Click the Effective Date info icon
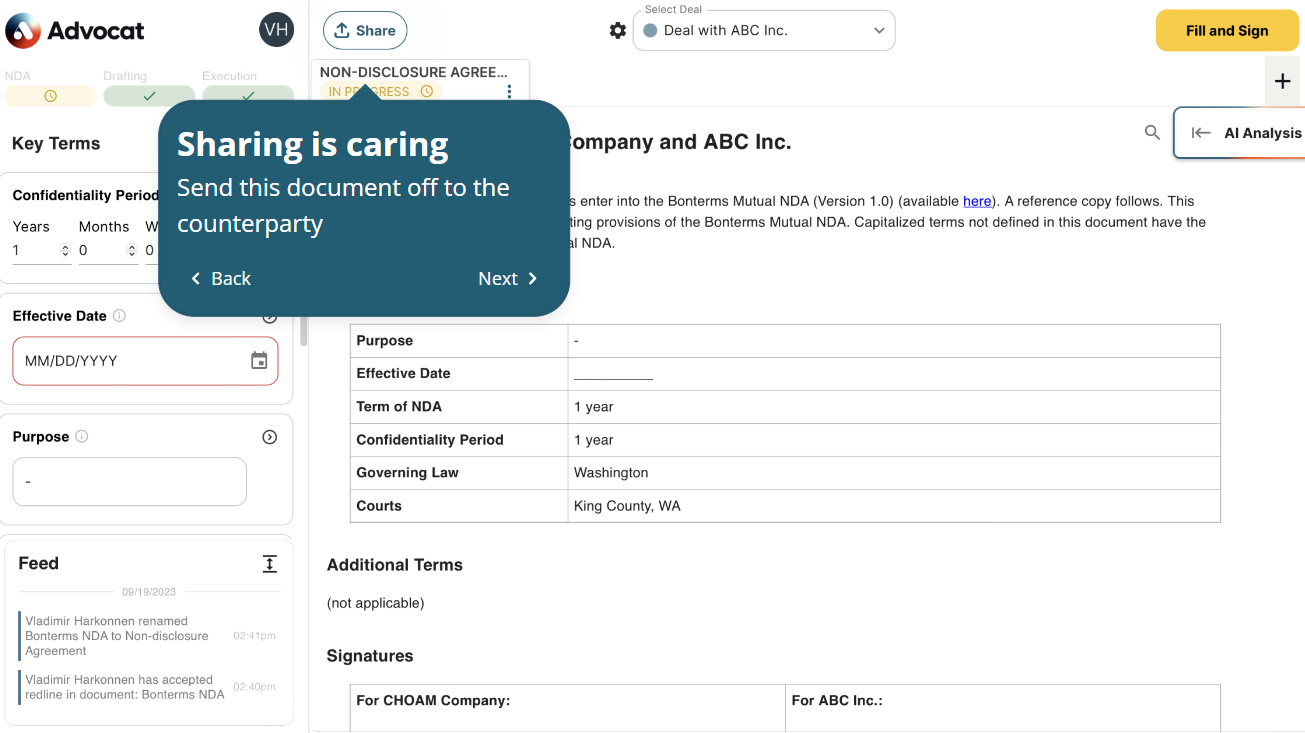This screenshot has height=733, width=1305. click(119, 316)
